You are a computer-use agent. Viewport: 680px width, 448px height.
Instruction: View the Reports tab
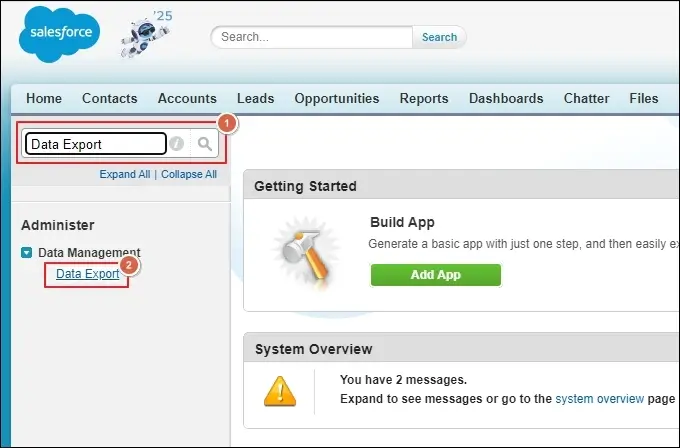pyautogui.click(x=424, y=98)
